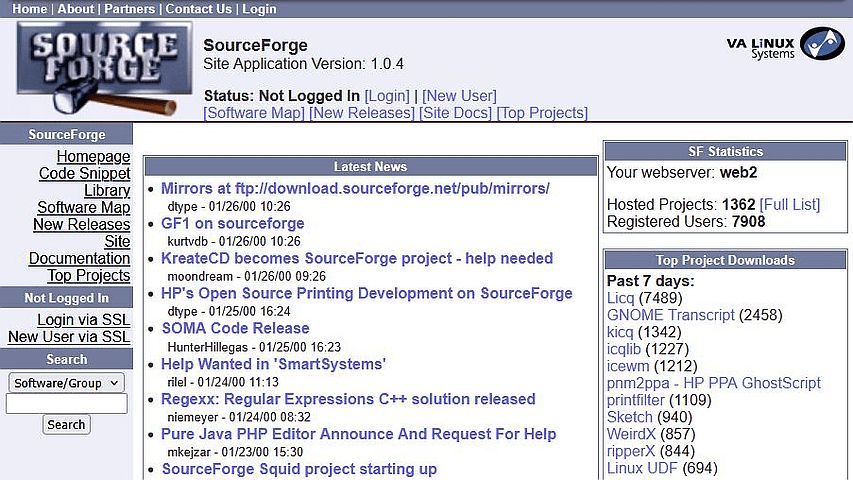Open pnm2ppa - HP PPA GhostScript link
This screenshot has height=480, width=853.
pyautogui.click(x=714, y=383)
